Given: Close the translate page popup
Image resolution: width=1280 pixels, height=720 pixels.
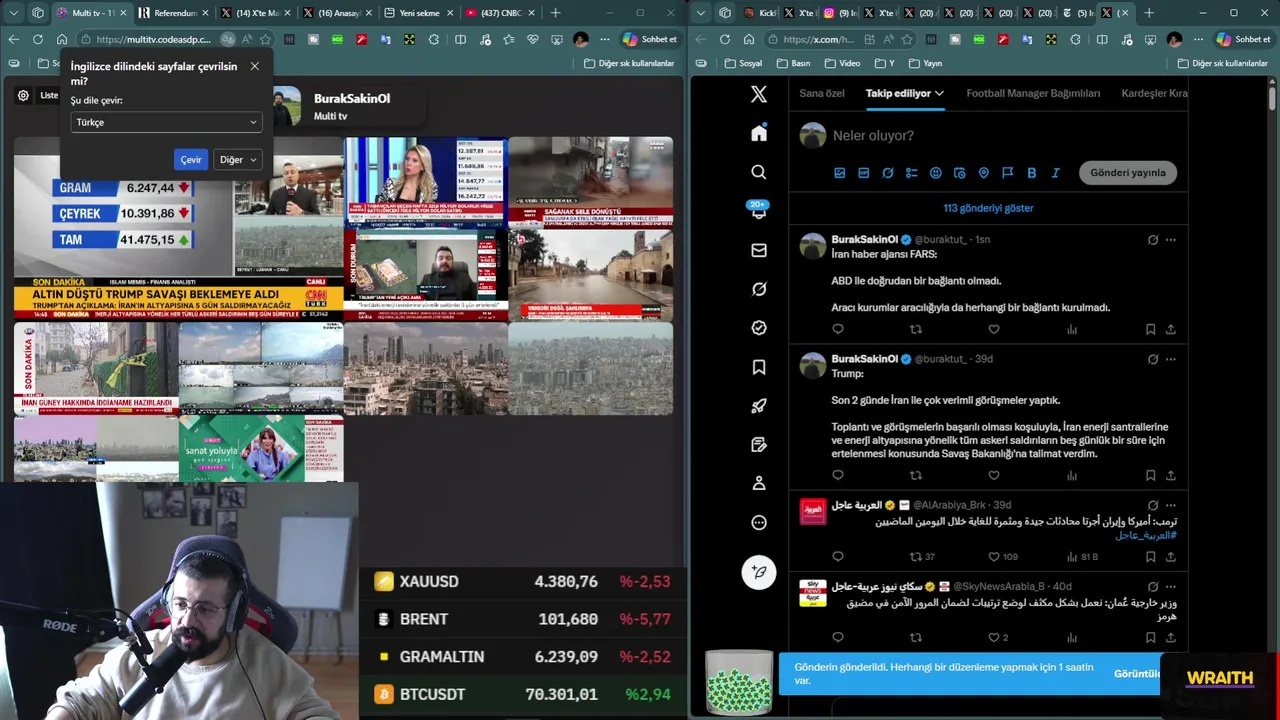Looking at the screenshot, I should [x=254, y=66].
